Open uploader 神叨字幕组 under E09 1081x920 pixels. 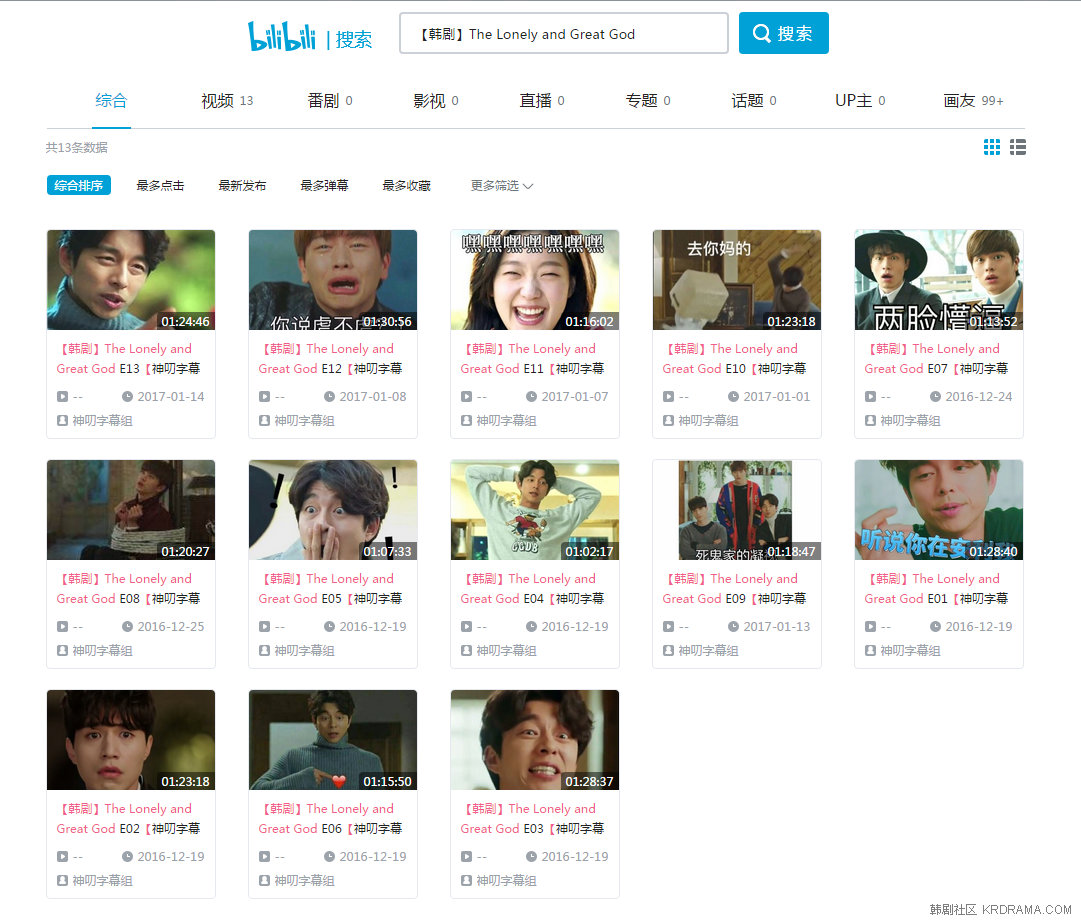708,650
